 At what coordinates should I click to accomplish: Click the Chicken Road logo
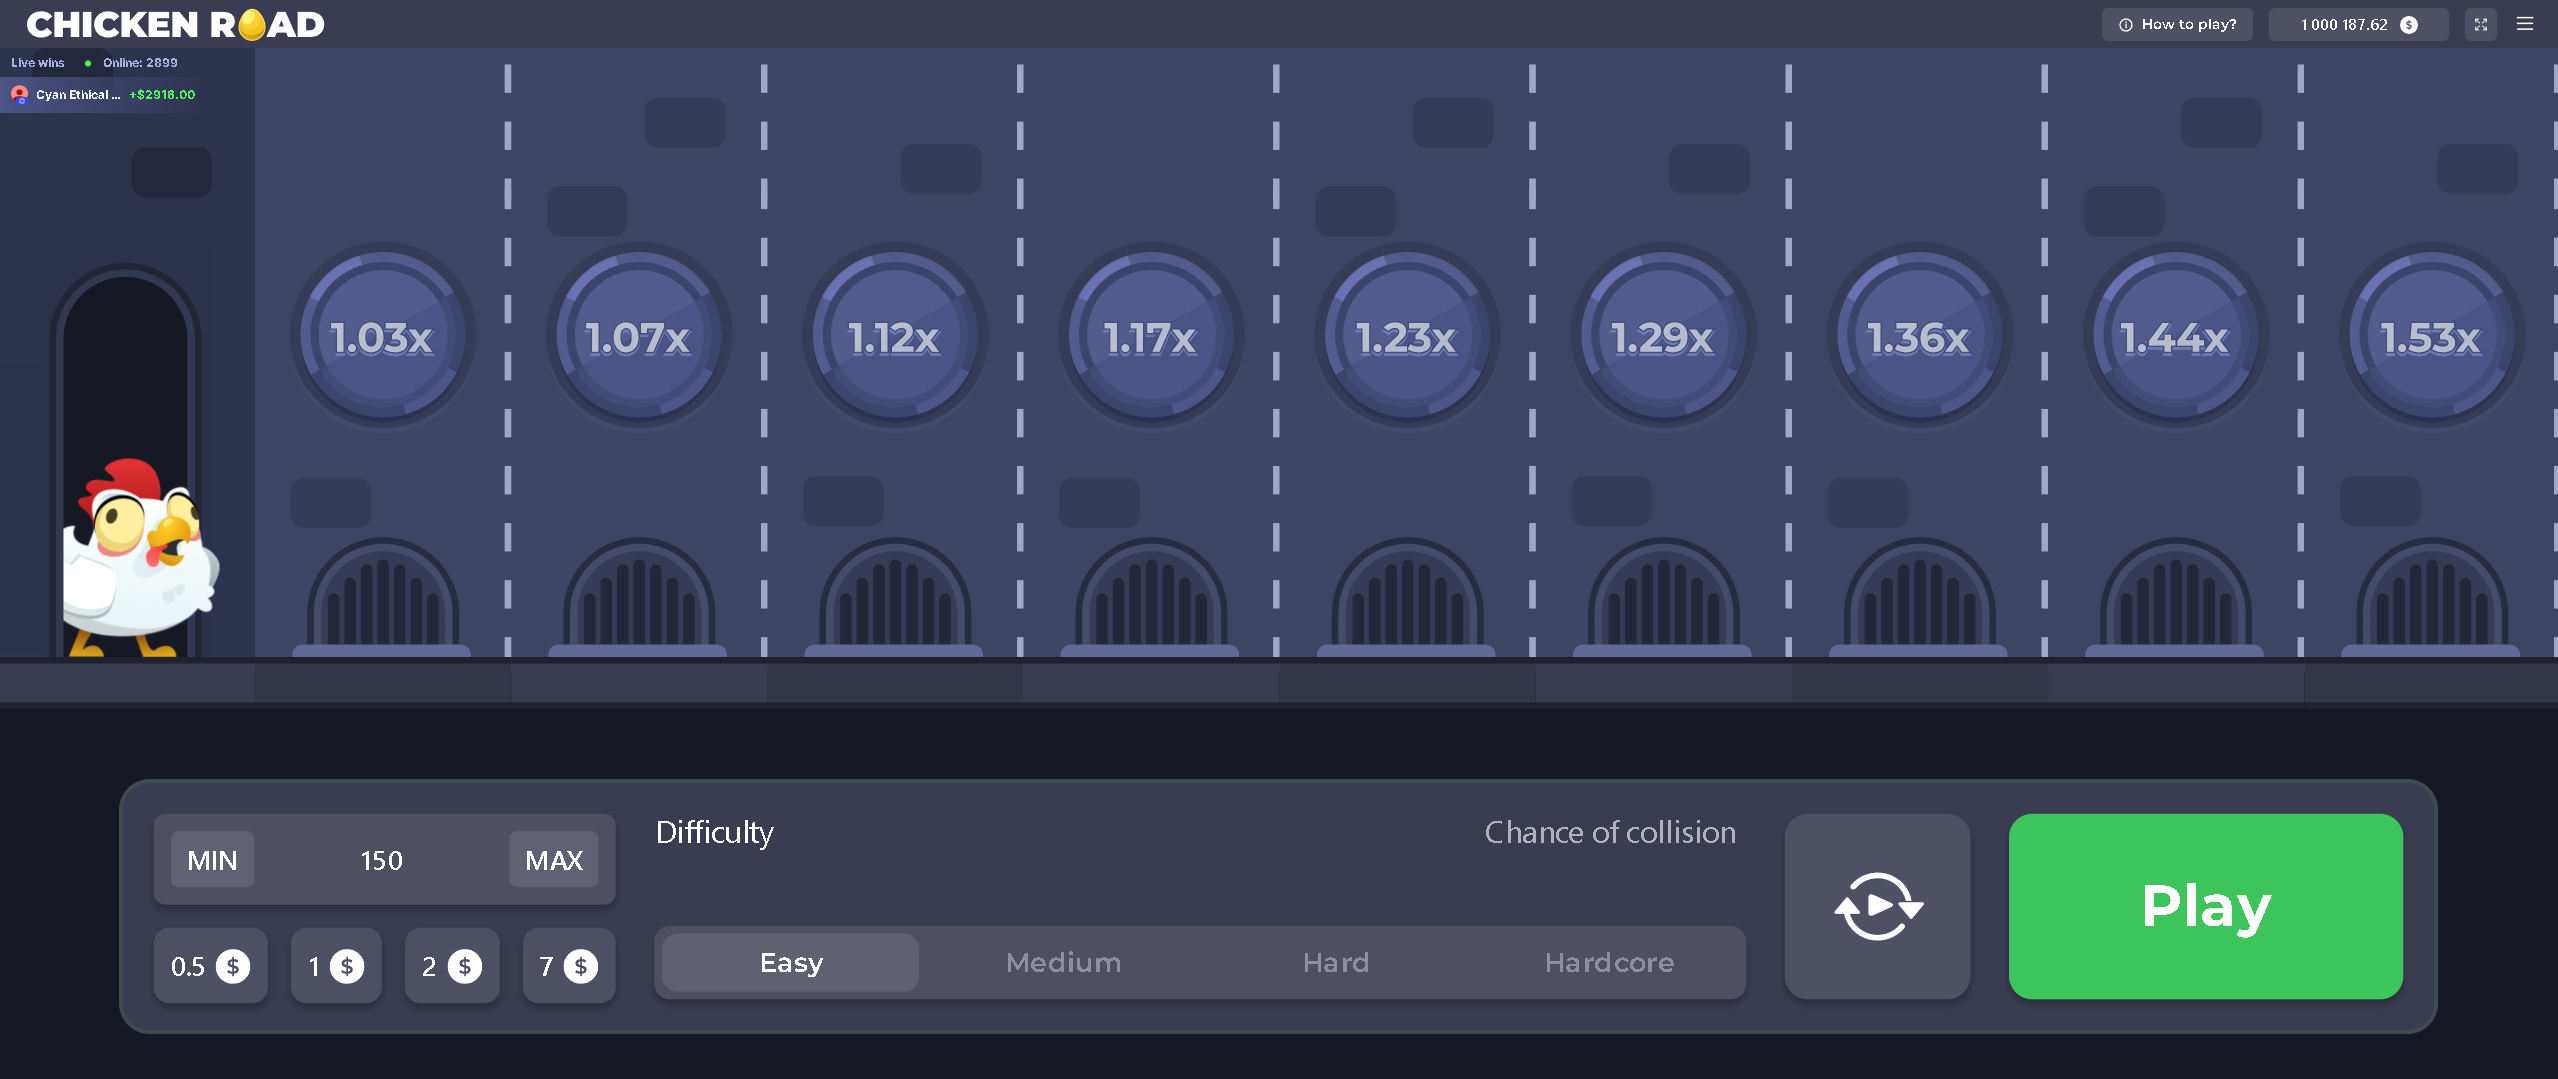click(174, 24)
